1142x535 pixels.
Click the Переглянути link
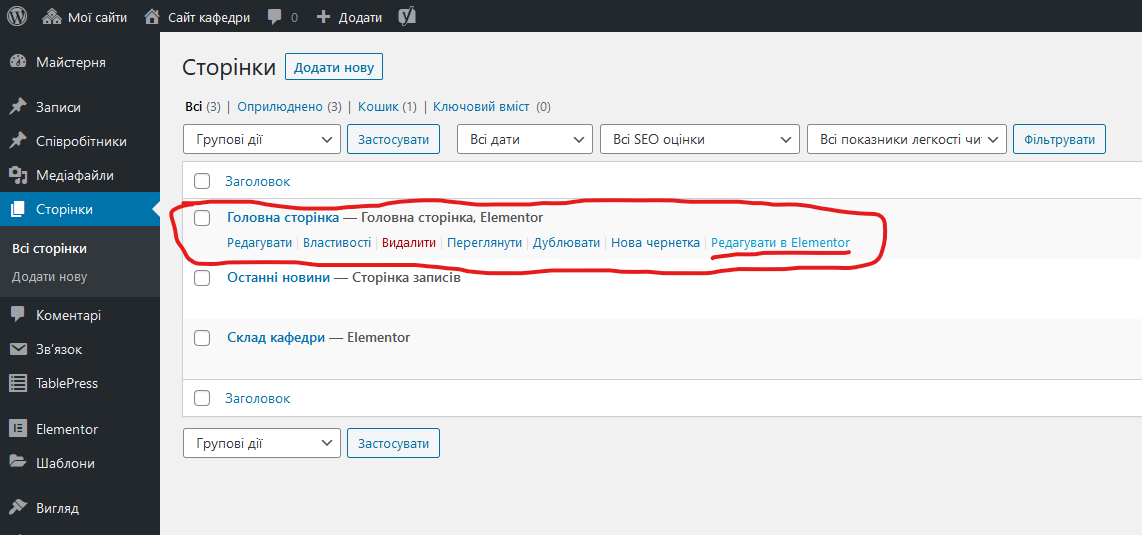point(484,242)
